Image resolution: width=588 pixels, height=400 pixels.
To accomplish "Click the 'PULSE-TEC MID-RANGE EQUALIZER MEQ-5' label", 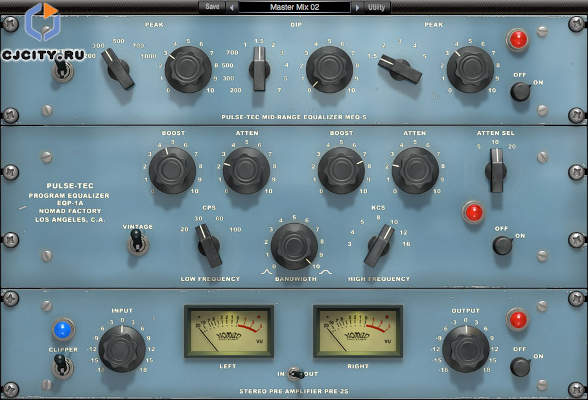I will (294, 117).
